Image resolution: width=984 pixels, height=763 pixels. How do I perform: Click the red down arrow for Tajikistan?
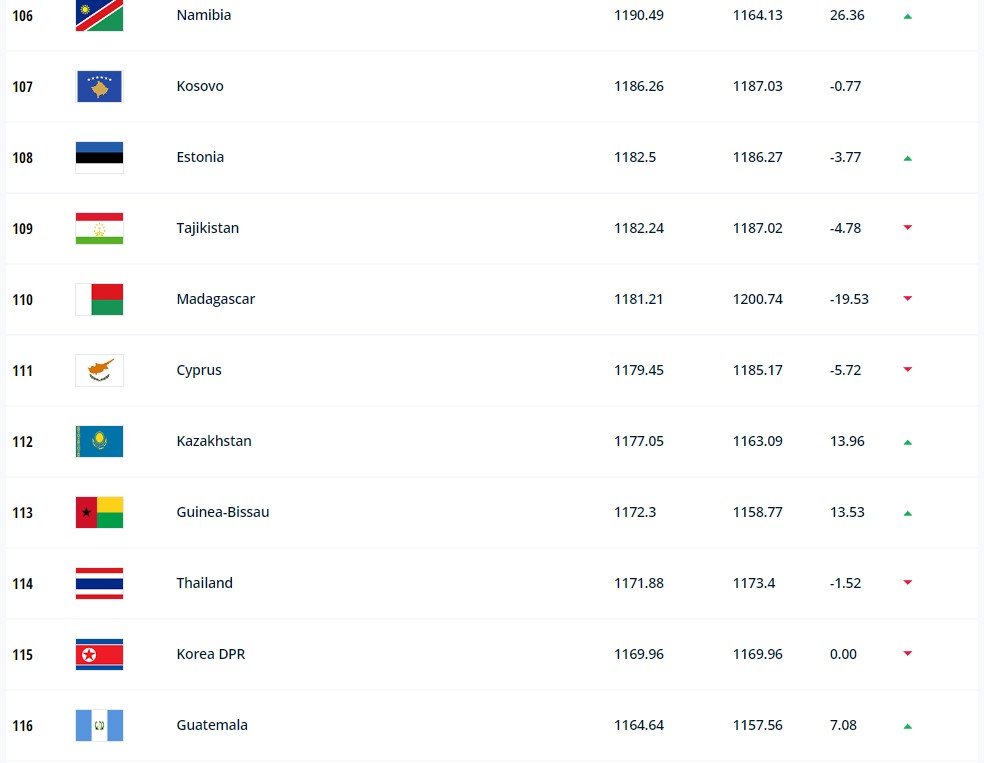click(907, 227)
